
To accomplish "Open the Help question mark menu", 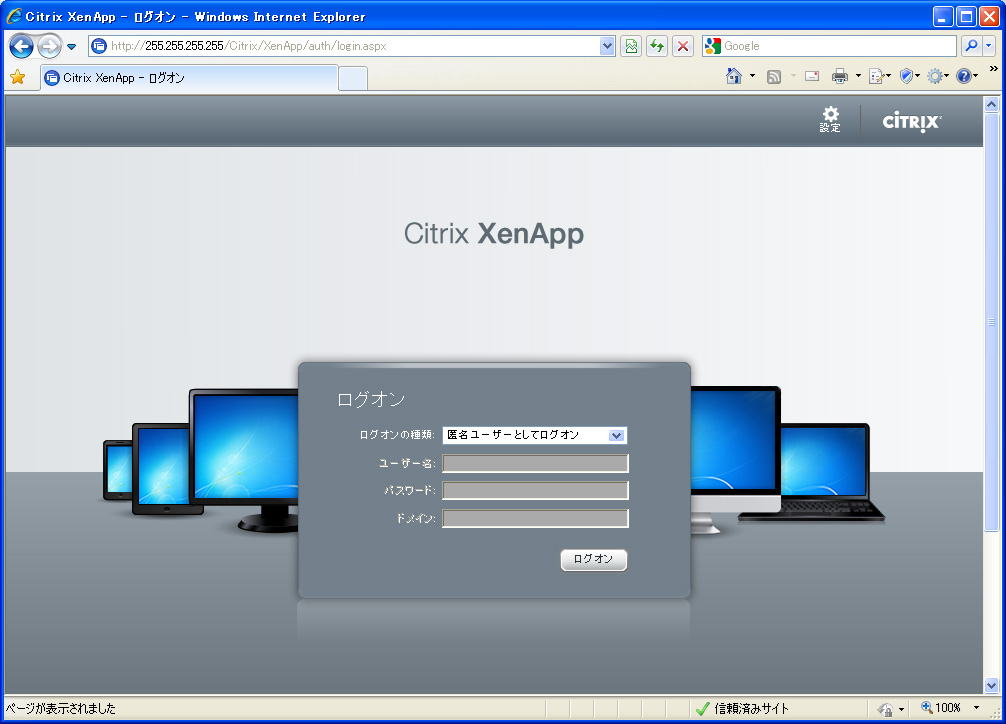I will pos(967,76).
